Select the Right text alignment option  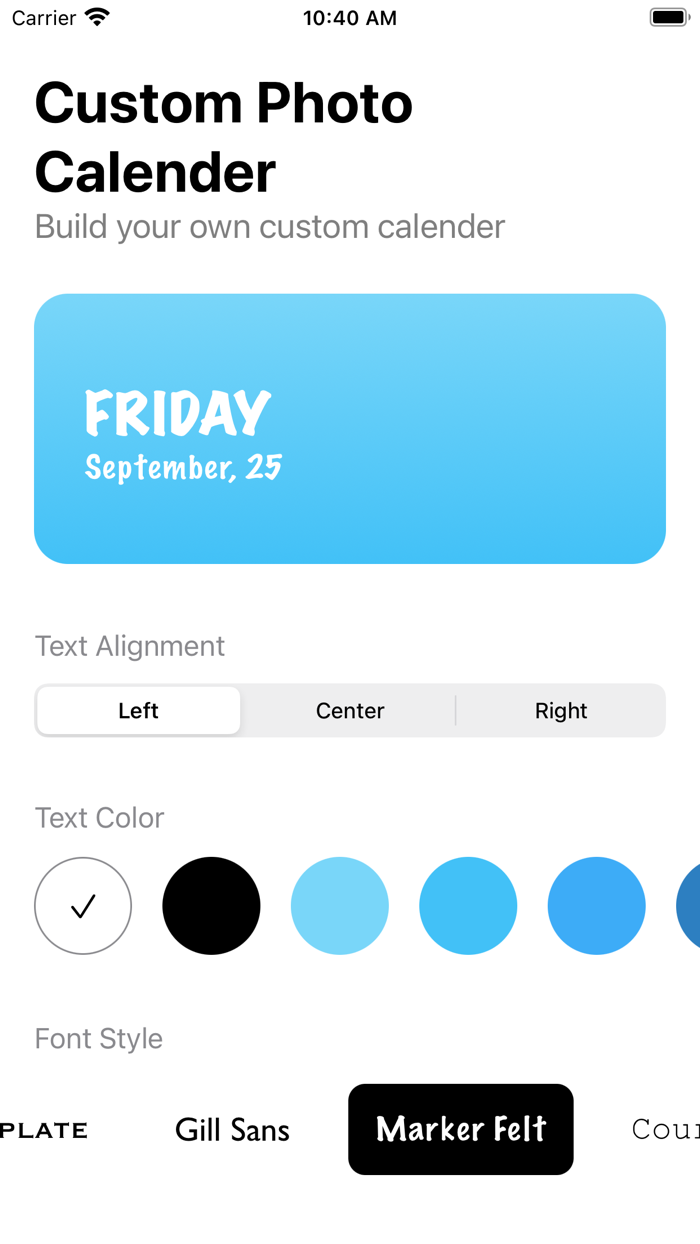(561, 710)
